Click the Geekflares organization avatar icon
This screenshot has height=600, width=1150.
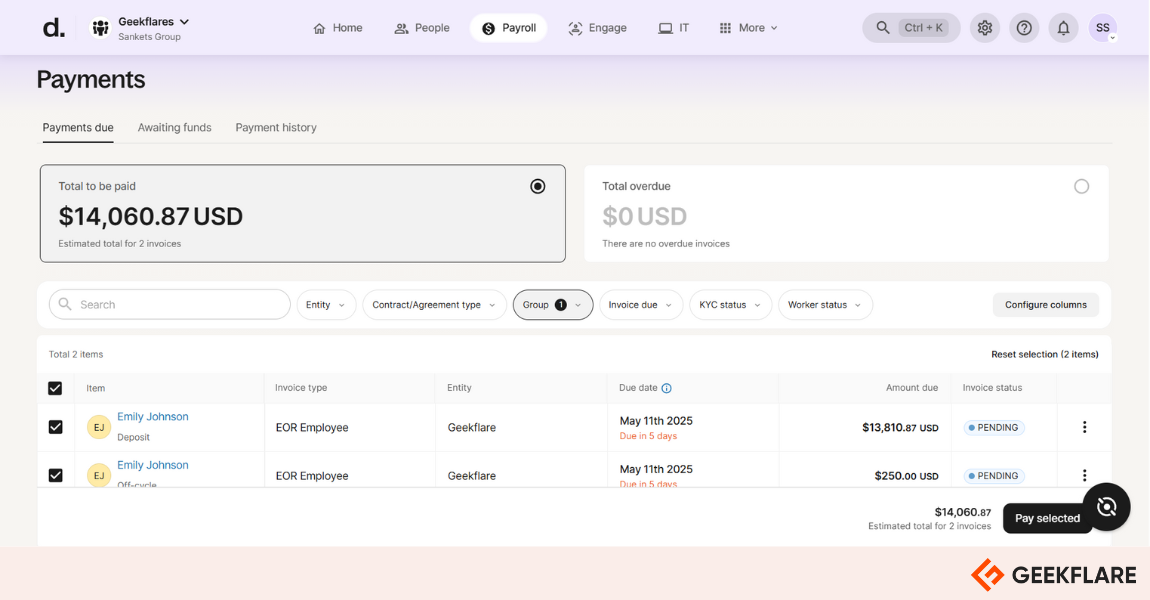click(100, 28)
